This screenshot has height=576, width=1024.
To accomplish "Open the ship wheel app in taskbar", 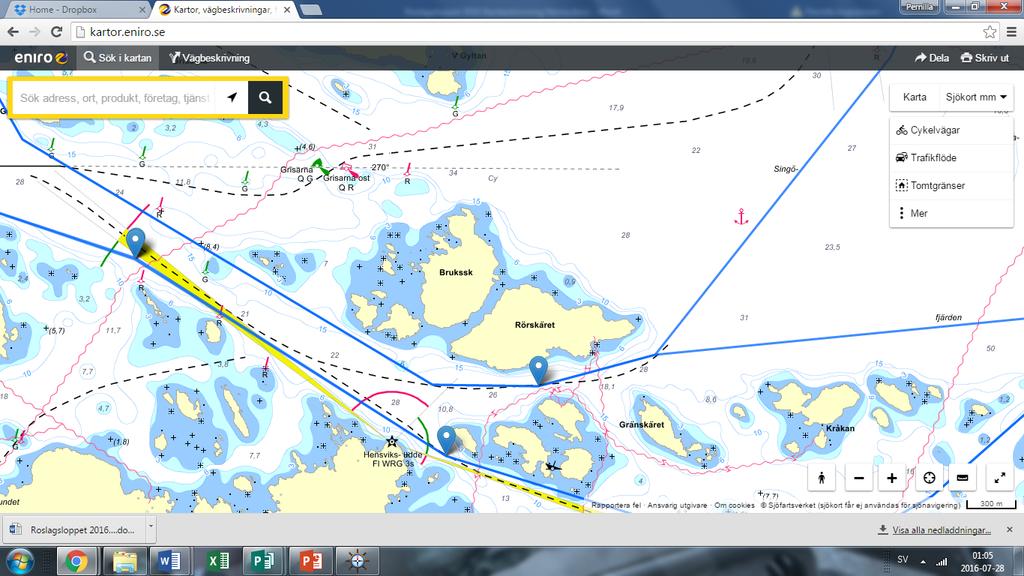I will pyautogui.click(x=357, y=562).
